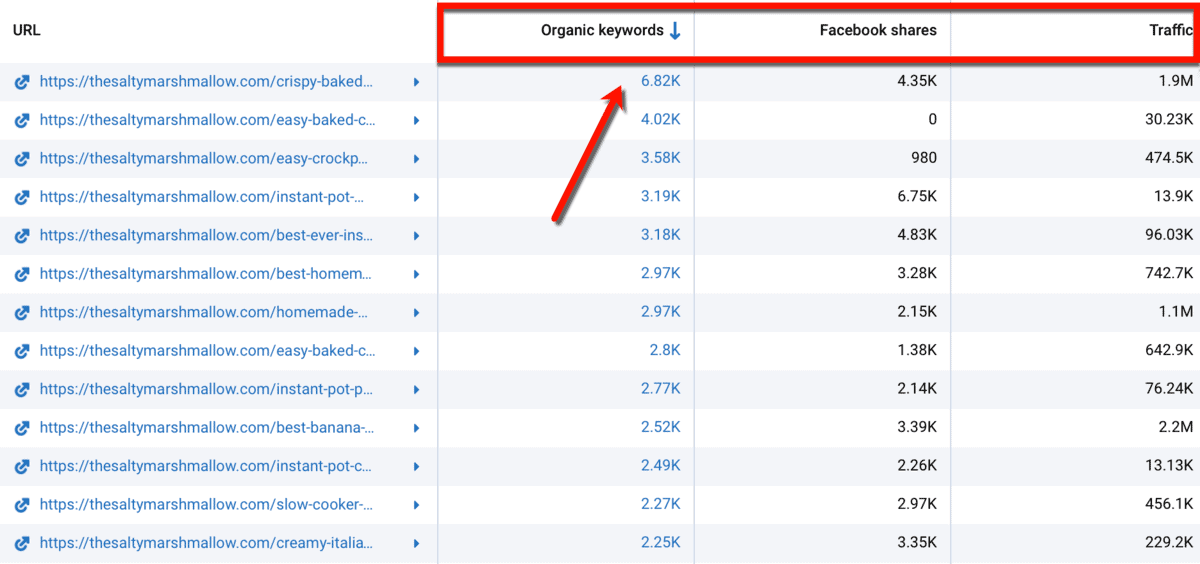This screenshot has width=1200, height=564.
Task: Select the 2.2M traffic cell
Action: pos(1175,428)
